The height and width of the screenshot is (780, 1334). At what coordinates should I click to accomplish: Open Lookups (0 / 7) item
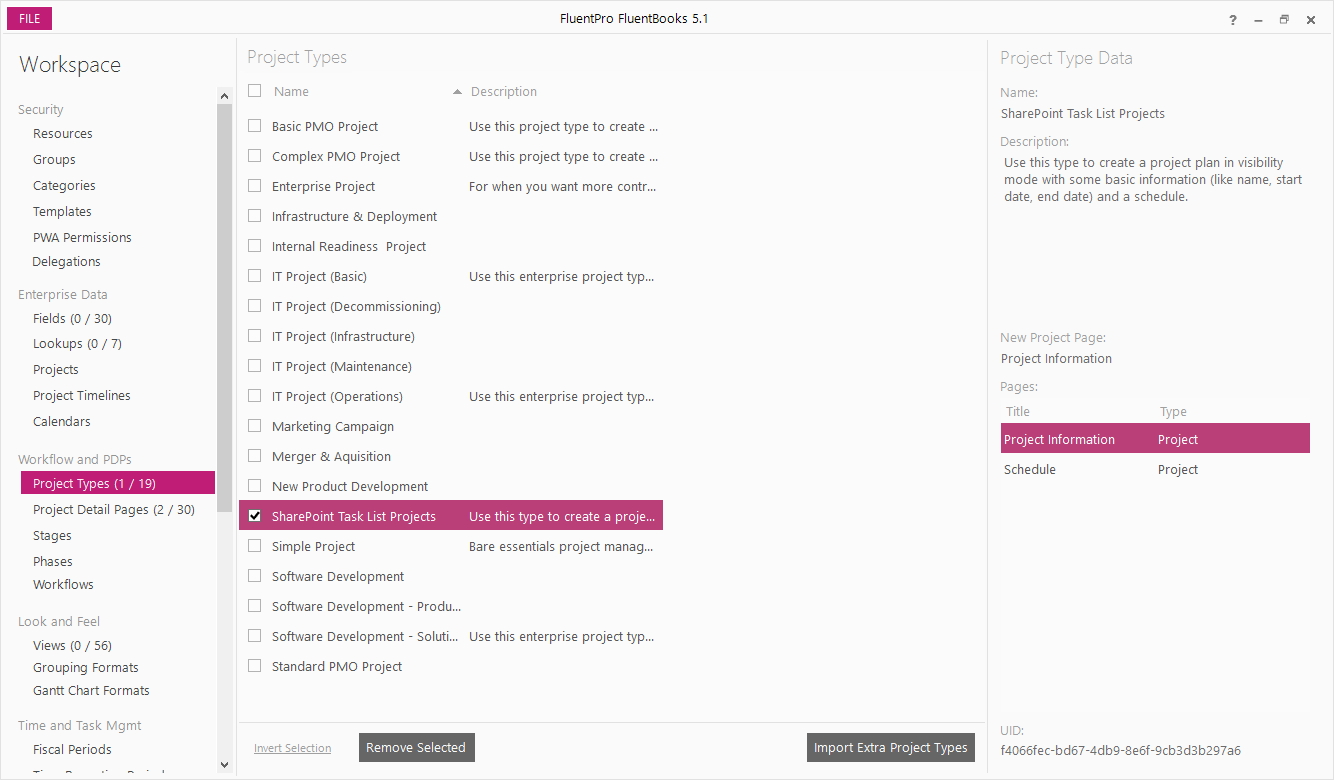point(77,344)
